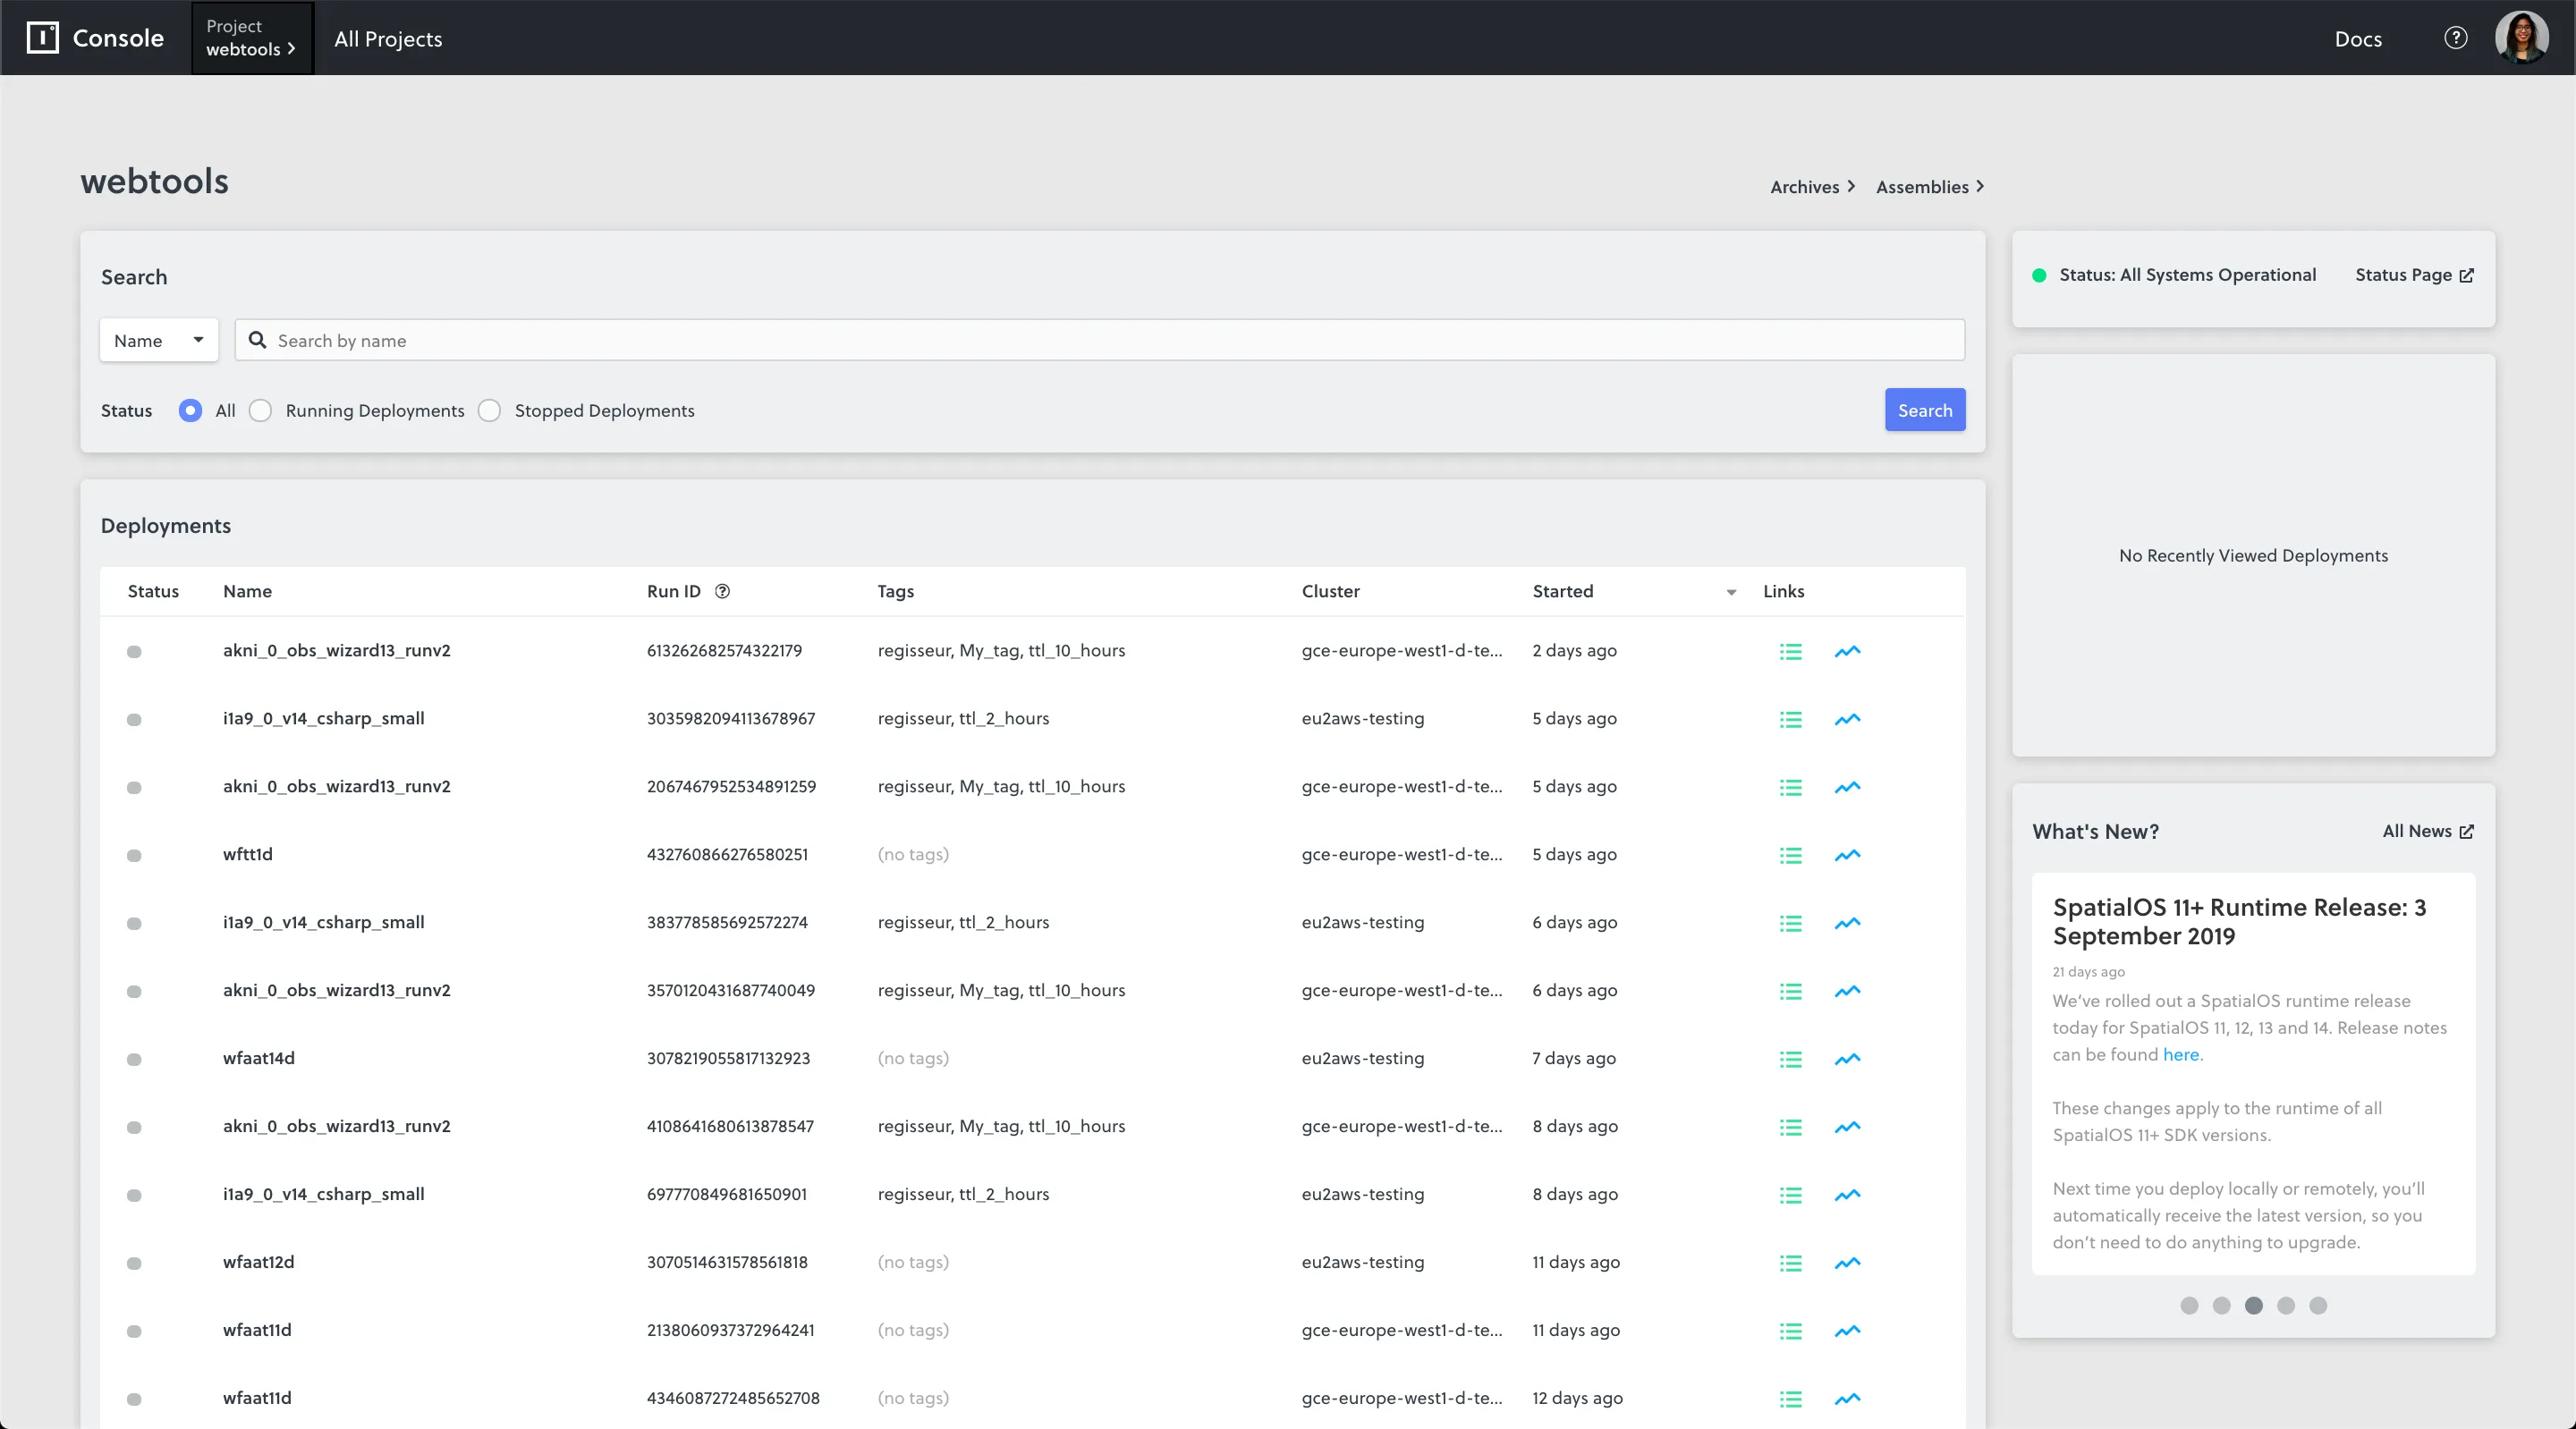Open logs icon for wfaat12d deployment
Image resolution: width=2576 pixels, height=1429 pixels.
pyautogui.click(x=1790, y=1263)
